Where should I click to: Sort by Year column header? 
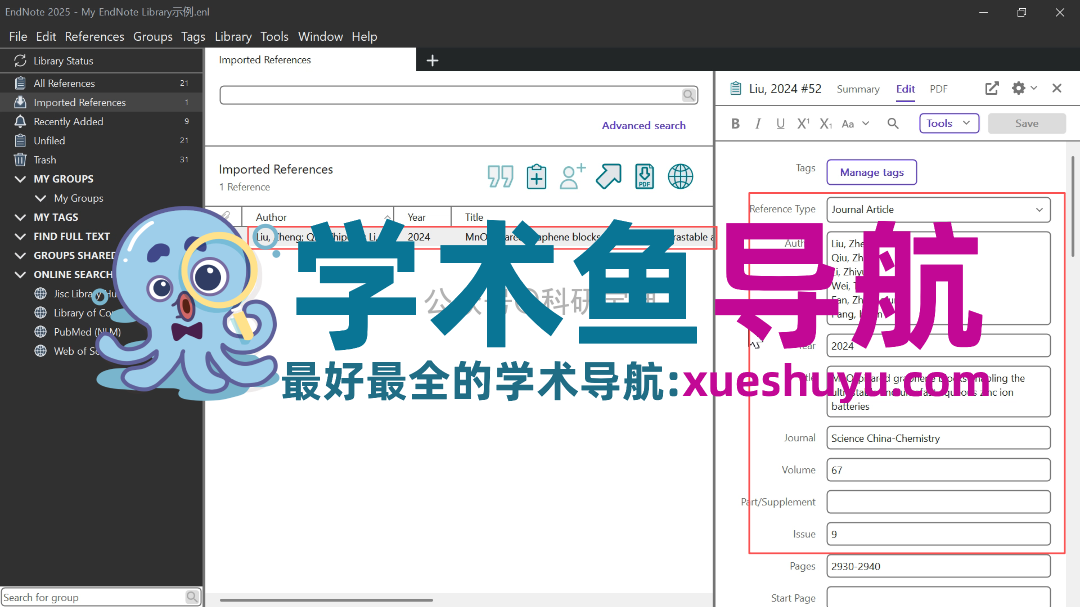pyautogui.click(x=422, y=217)
